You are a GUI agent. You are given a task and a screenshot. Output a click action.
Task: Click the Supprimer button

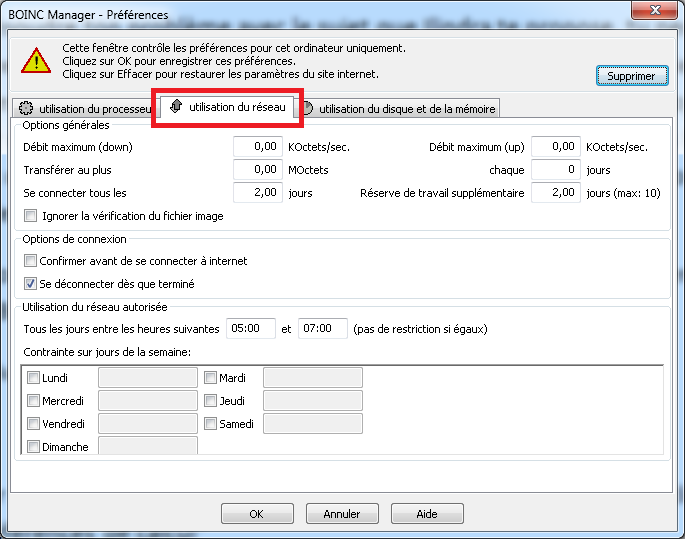click(632, 76)
